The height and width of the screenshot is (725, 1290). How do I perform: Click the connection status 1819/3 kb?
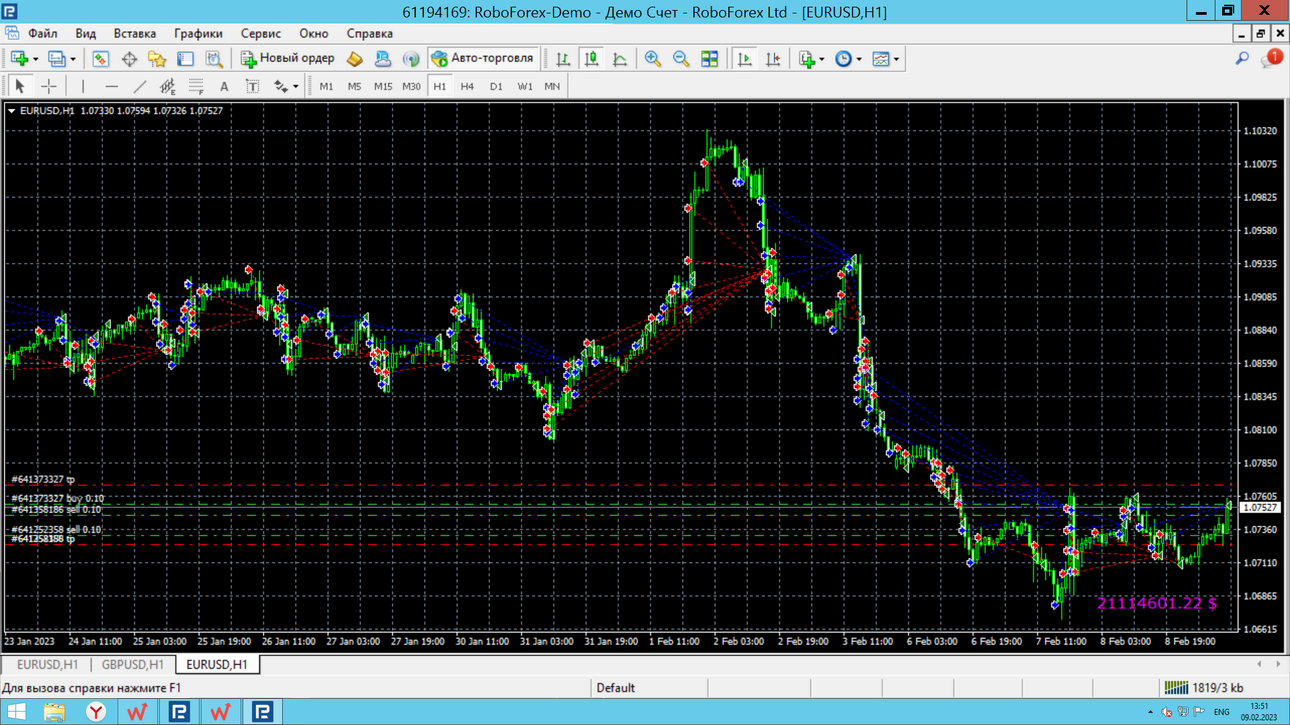coord(1204,688)
